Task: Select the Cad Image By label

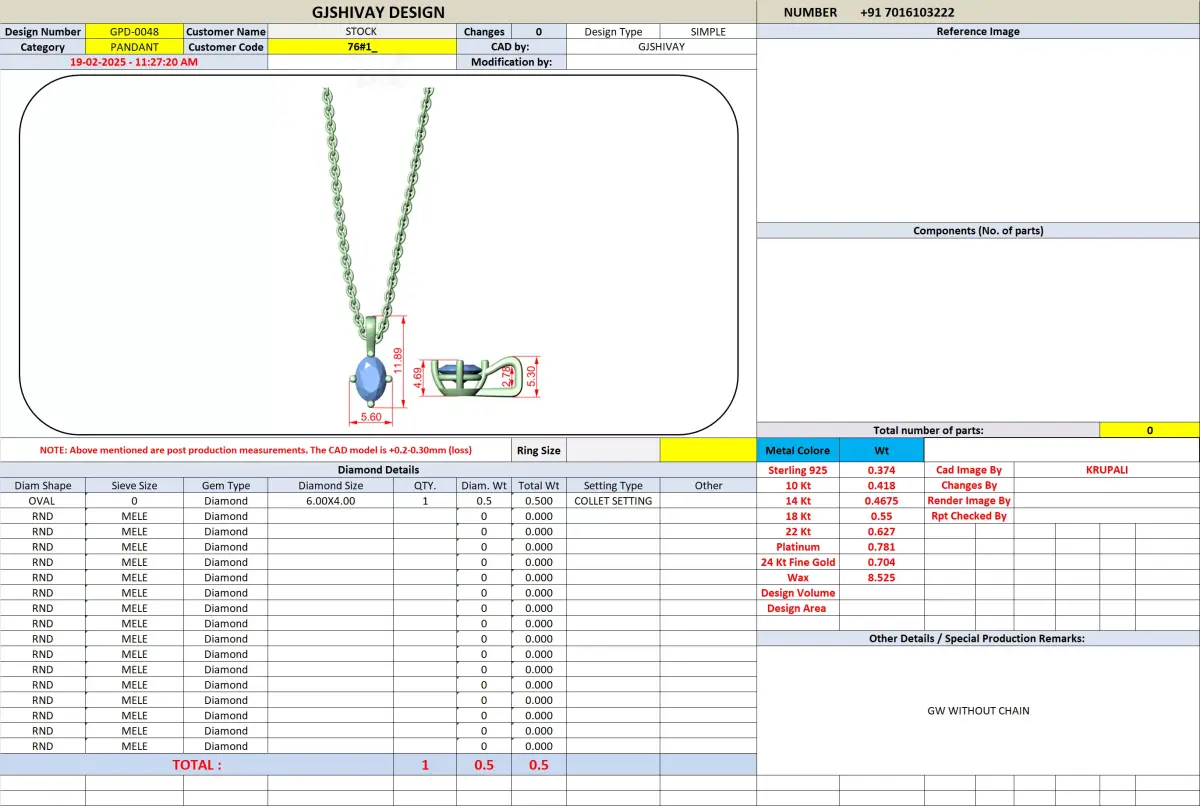Action: [968, 470]
